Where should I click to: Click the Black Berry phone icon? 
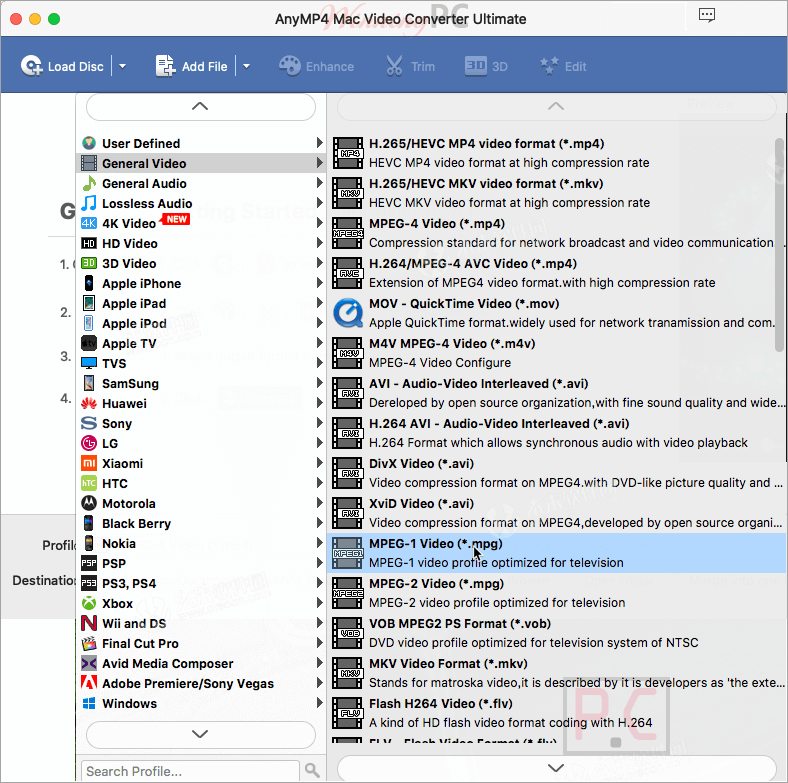point(89,523)
